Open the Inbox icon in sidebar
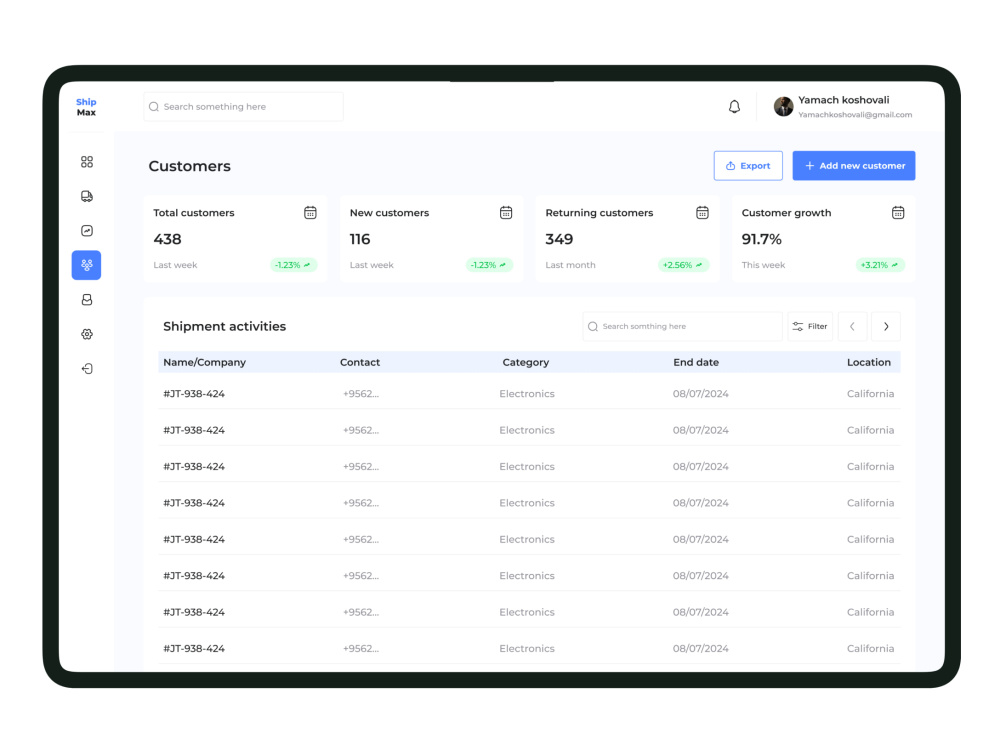The image size is (1000, 750). tap(87, 299)
